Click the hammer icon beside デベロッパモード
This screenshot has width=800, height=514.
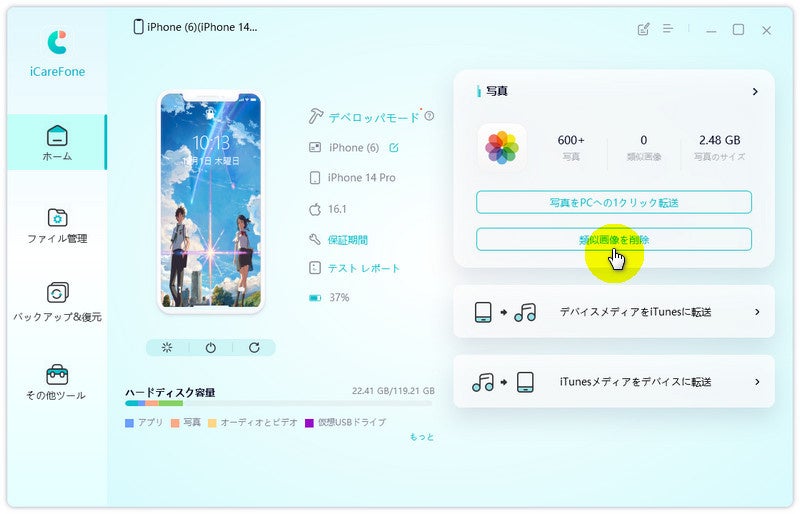click(x=315, y=116)
